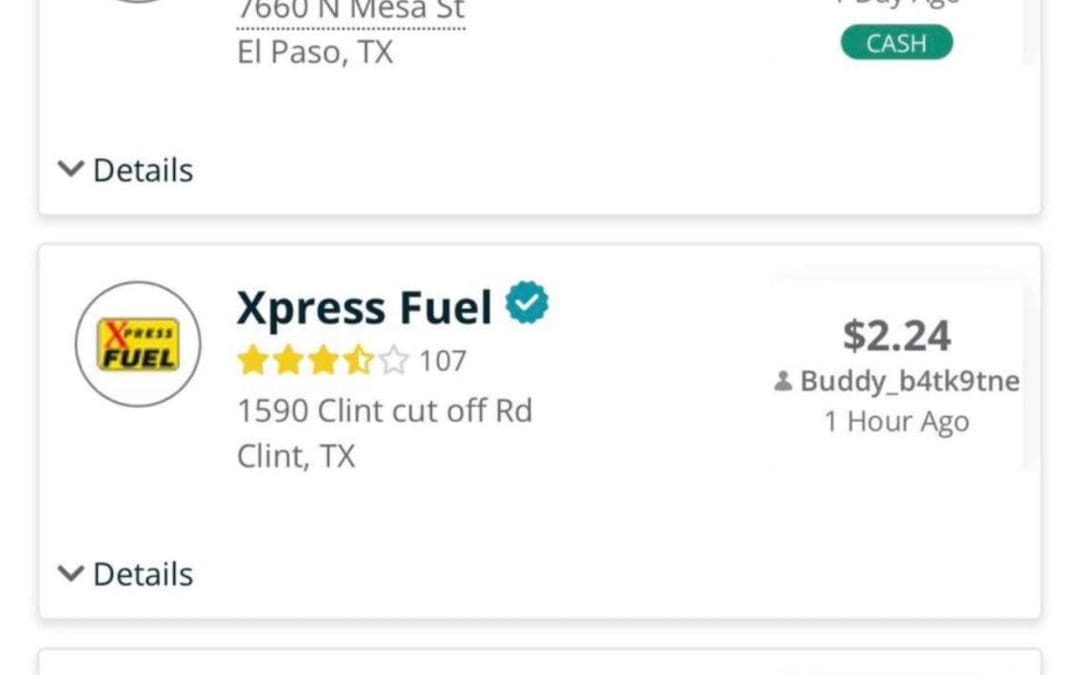Click the second star of Xpress Fuel's rating
The height and width of the screenshot is (675, 1080).
click(x=286, y=359)
